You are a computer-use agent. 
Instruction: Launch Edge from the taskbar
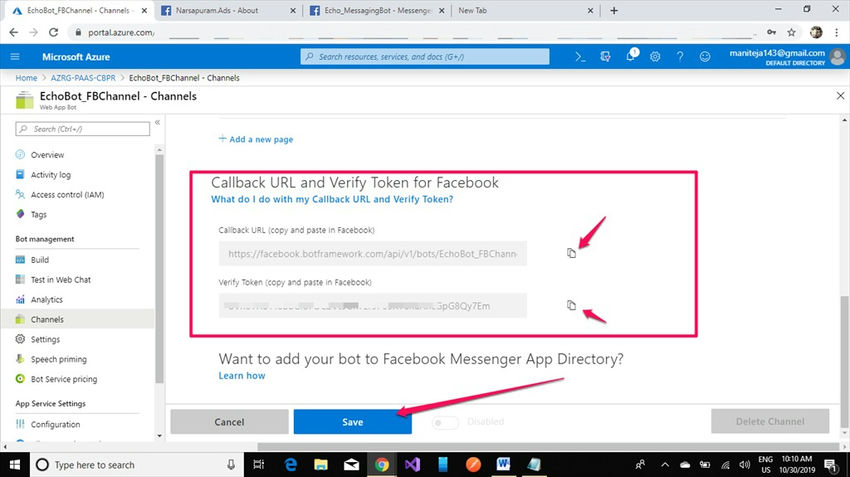coord(291,465)
